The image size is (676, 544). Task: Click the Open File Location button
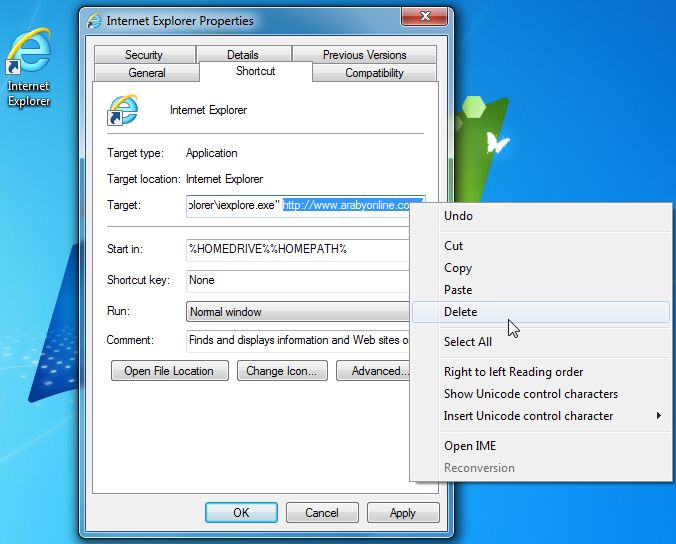click(x=169, y=371)
